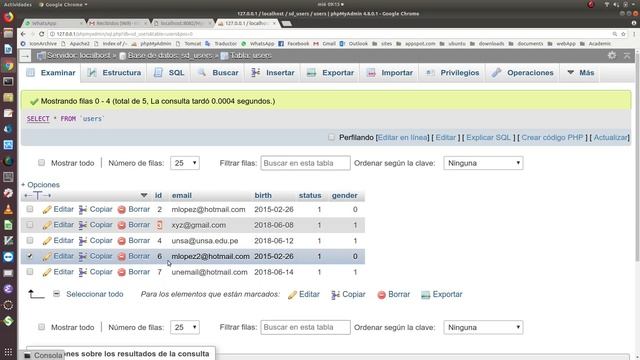The image size is (640, 360).
Task: Switch to the SQL tab
Action: (x=169, y=73)
